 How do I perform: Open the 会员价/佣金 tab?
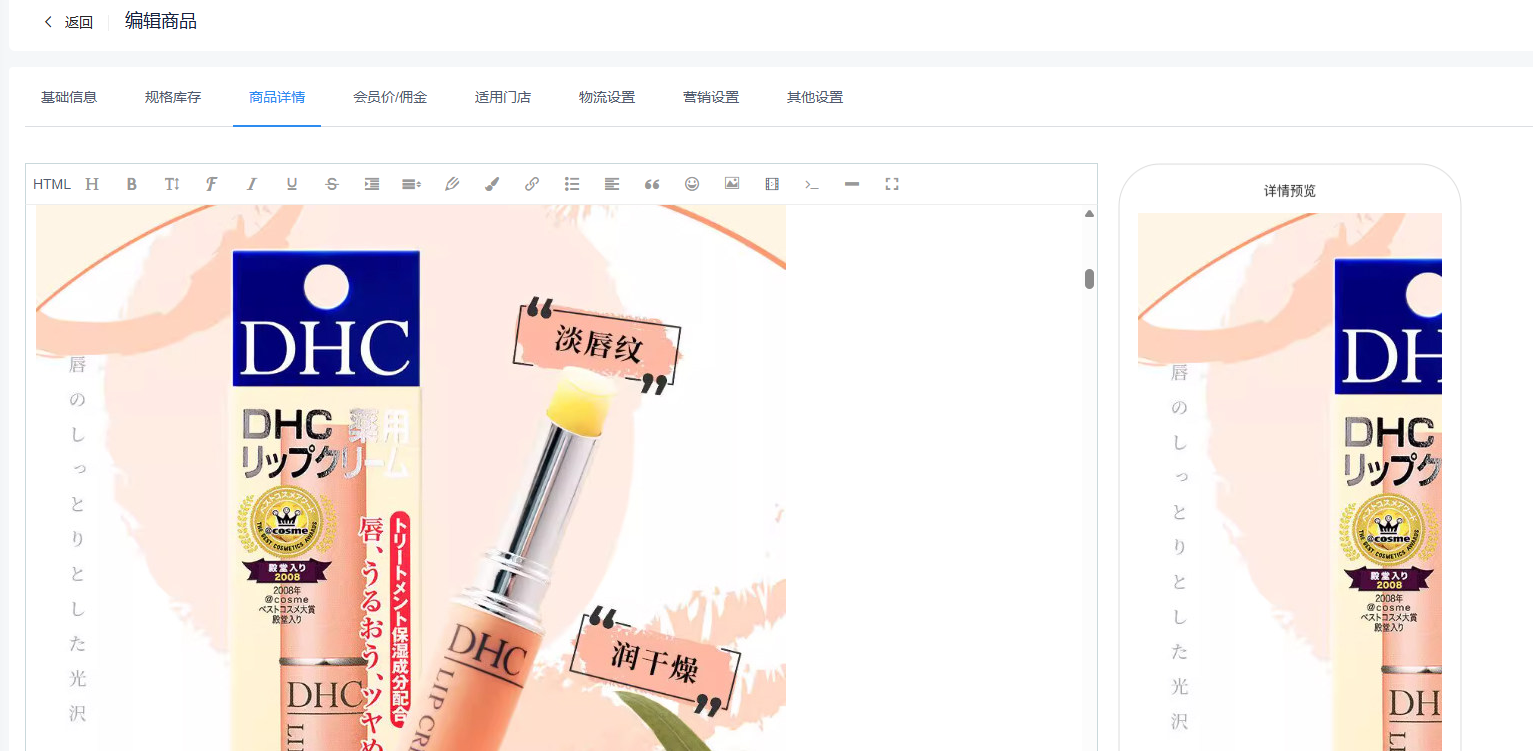coord(390,97)
